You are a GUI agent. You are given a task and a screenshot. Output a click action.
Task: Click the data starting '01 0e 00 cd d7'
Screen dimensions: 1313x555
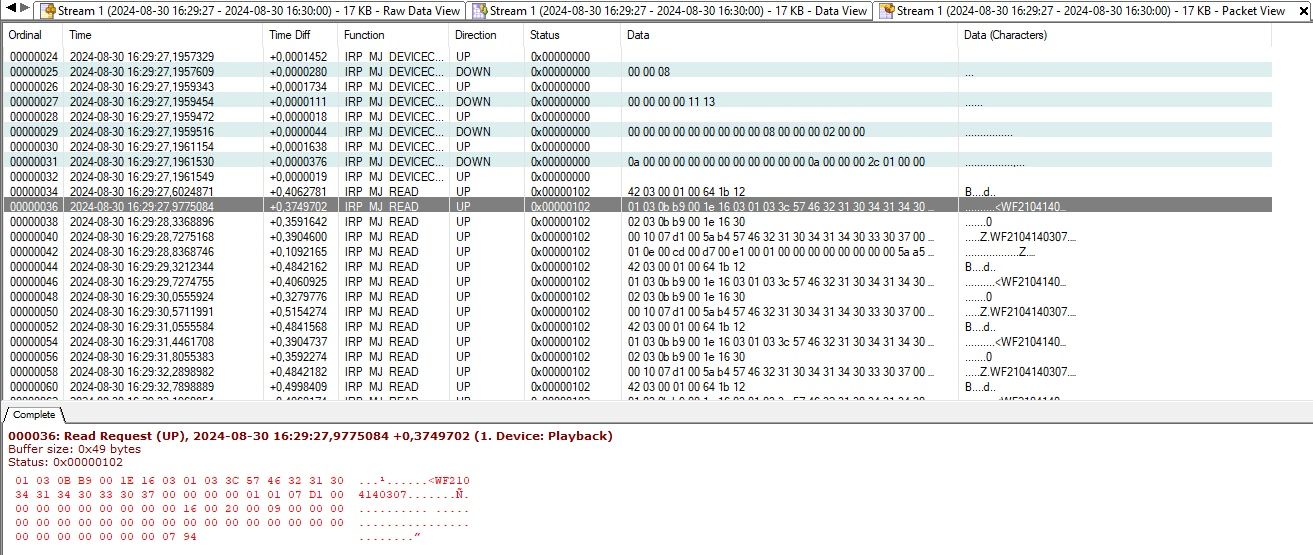[x=782, y=252]
